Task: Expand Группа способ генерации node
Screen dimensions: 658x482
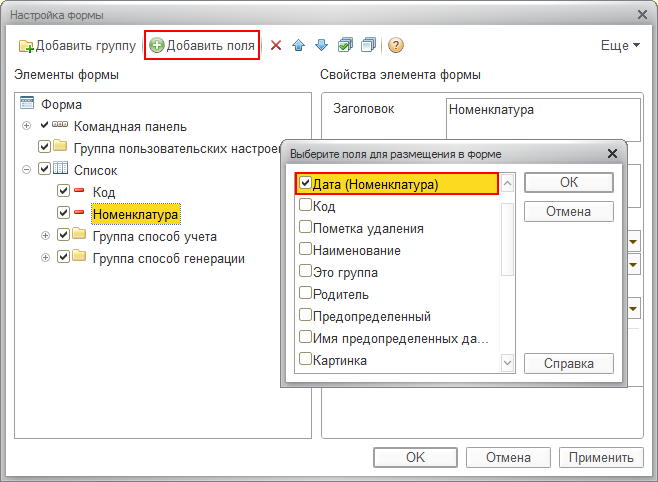Action: 45,258
